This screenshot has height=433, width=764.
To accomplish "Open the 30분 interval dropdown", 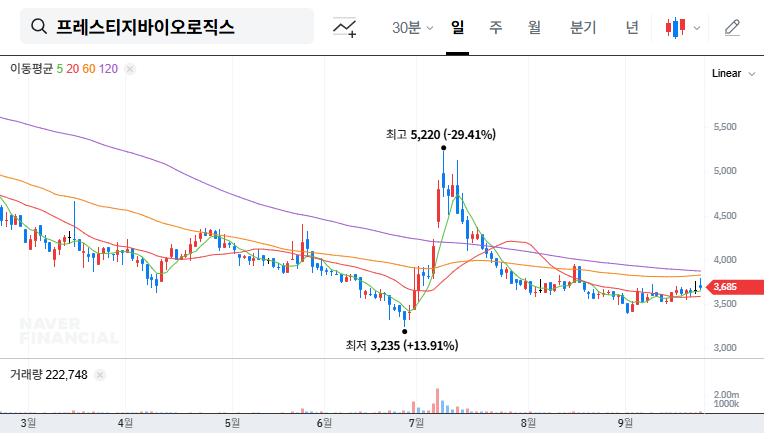I will (412, 27).
